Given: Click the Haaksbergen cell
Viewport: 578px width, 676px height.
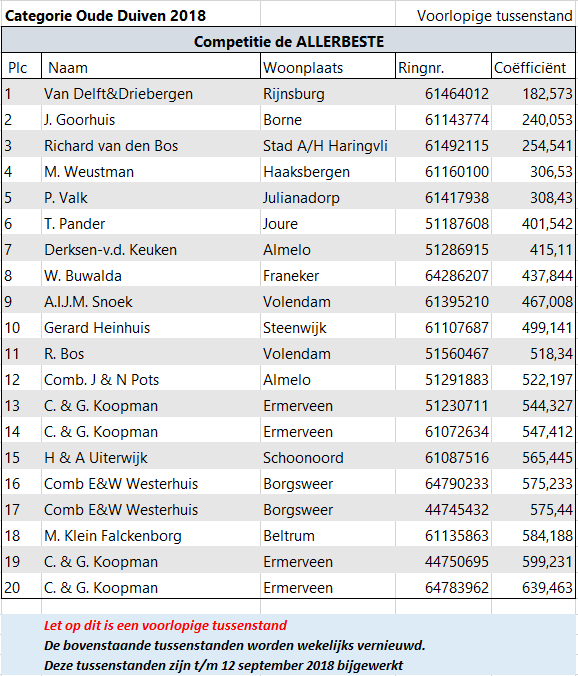Looking at the screenshot, I should point(328,172).
